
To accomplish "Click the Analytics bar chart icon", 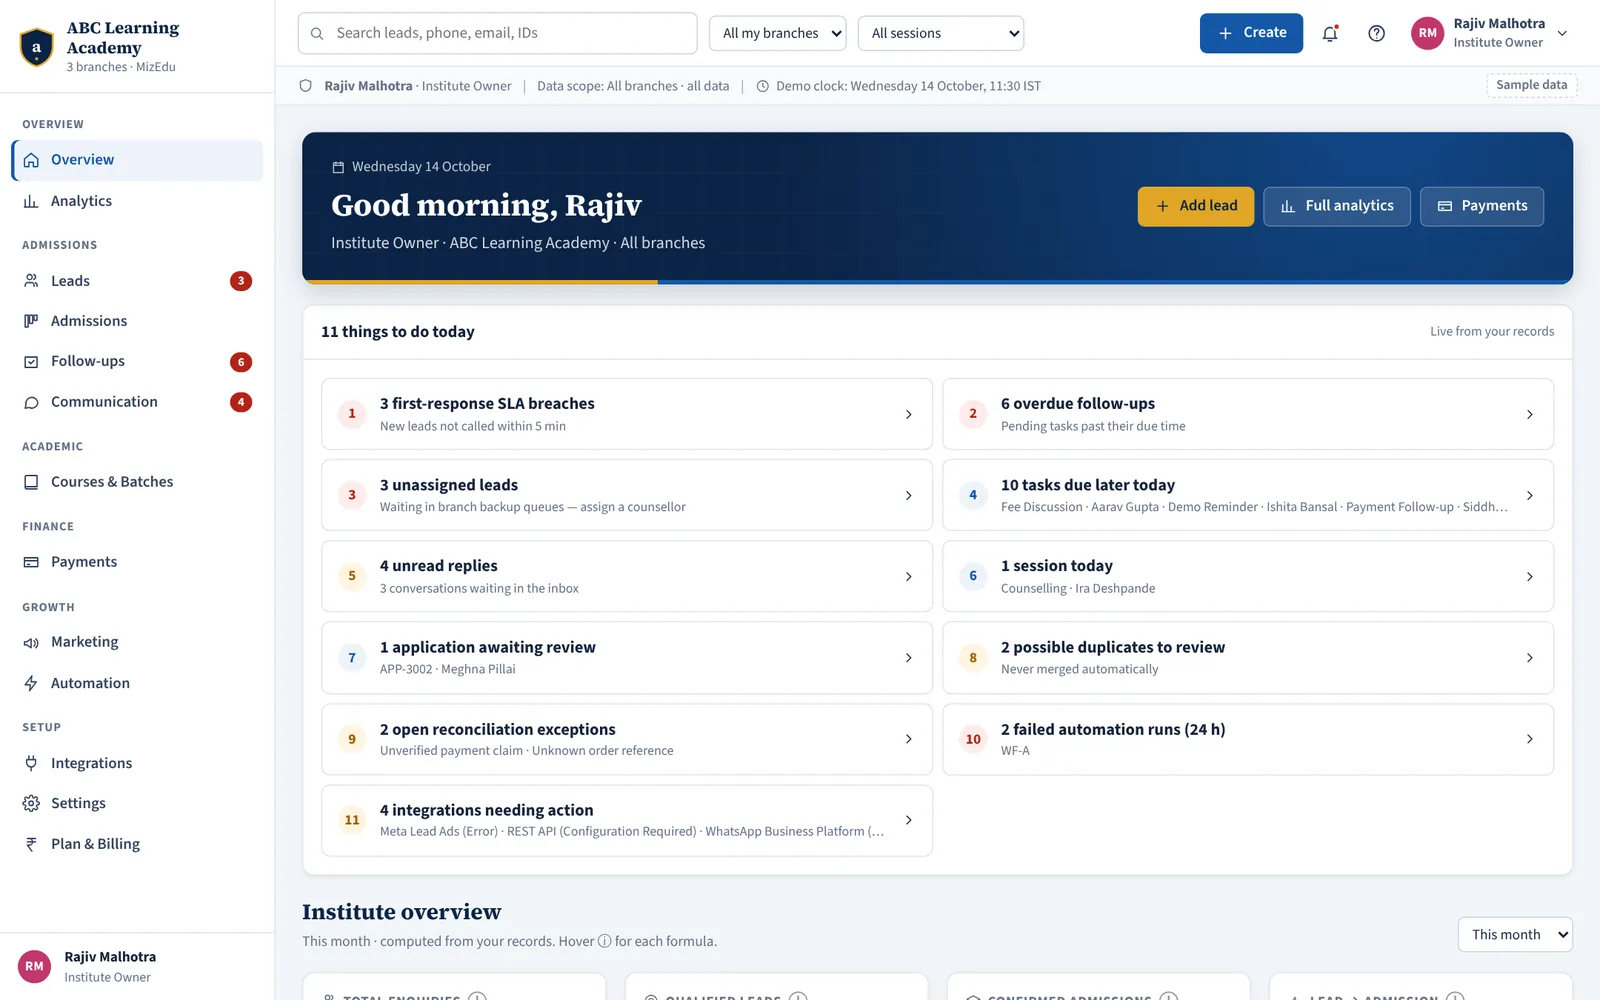I will [x=31, y=201].
